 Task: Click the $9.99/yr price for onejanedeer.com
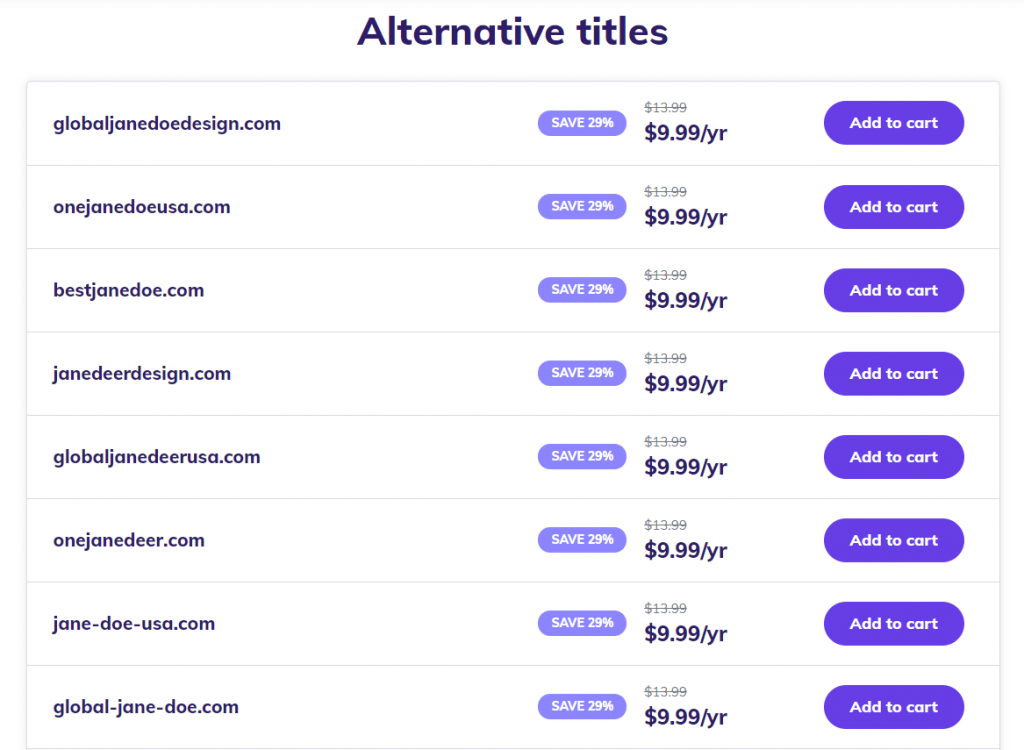pyautogui.click(x=685, y=550)
